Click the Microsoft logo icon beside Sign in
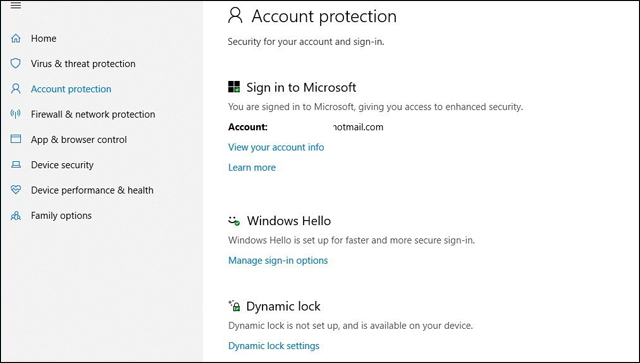 [234, 87]
